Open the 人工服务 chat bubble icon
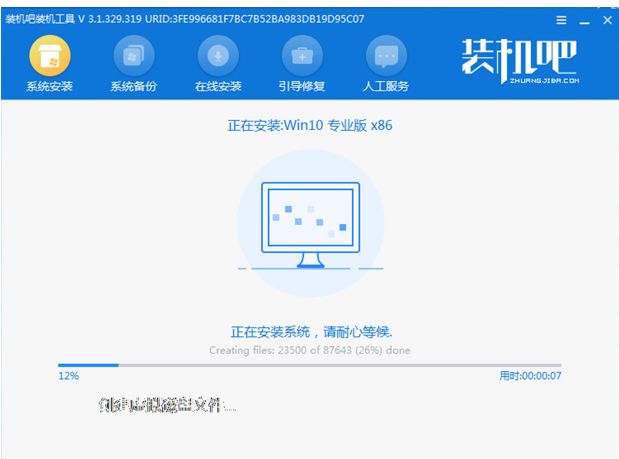Image resolution: width=619 pixels, height=459 pixels. click(387, 54)
